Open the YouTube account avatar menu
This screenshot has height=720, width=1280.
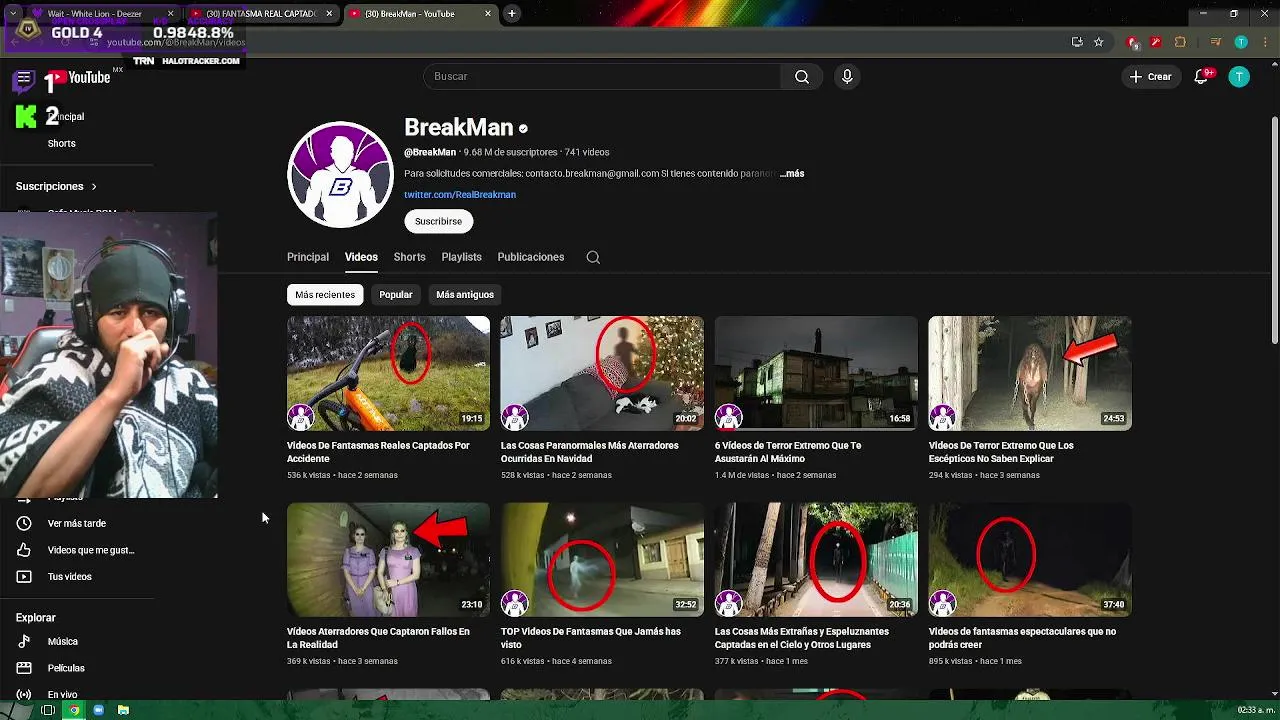1239,77
